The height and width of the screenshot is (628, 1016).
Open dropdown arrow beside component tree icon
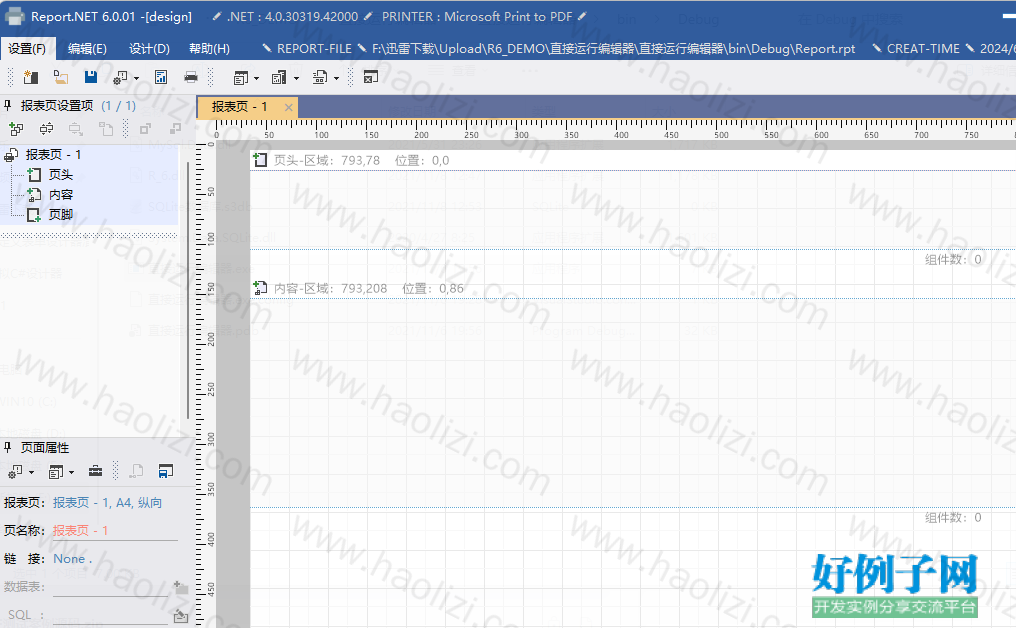[x=336, y=78]
